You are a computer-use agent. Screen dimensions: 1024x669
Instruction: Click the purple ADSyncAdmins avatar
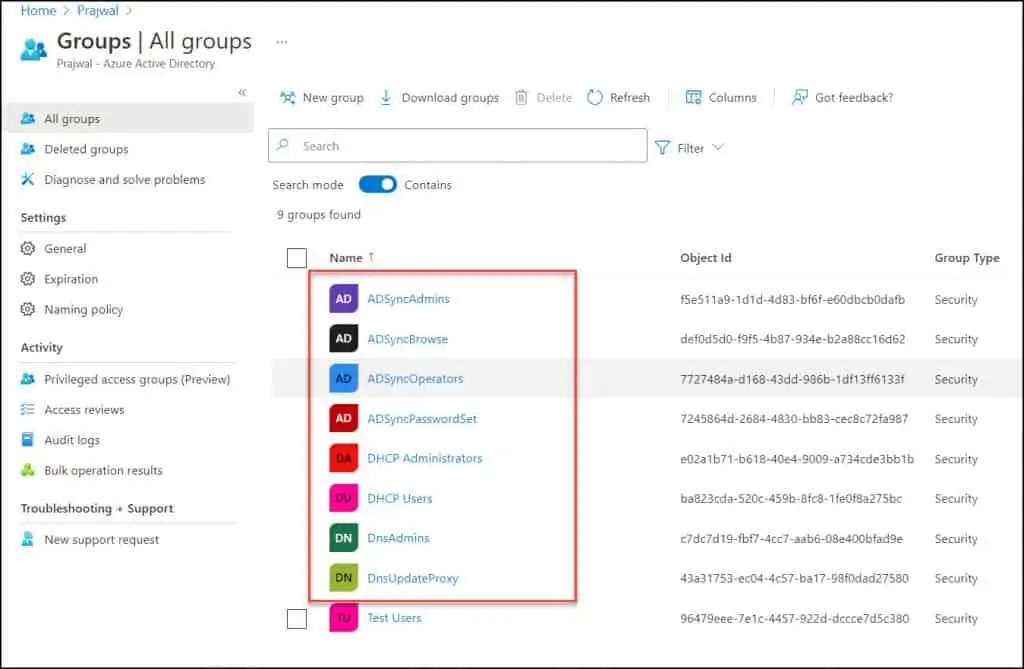pyautogui.click(x=344, y=299)
